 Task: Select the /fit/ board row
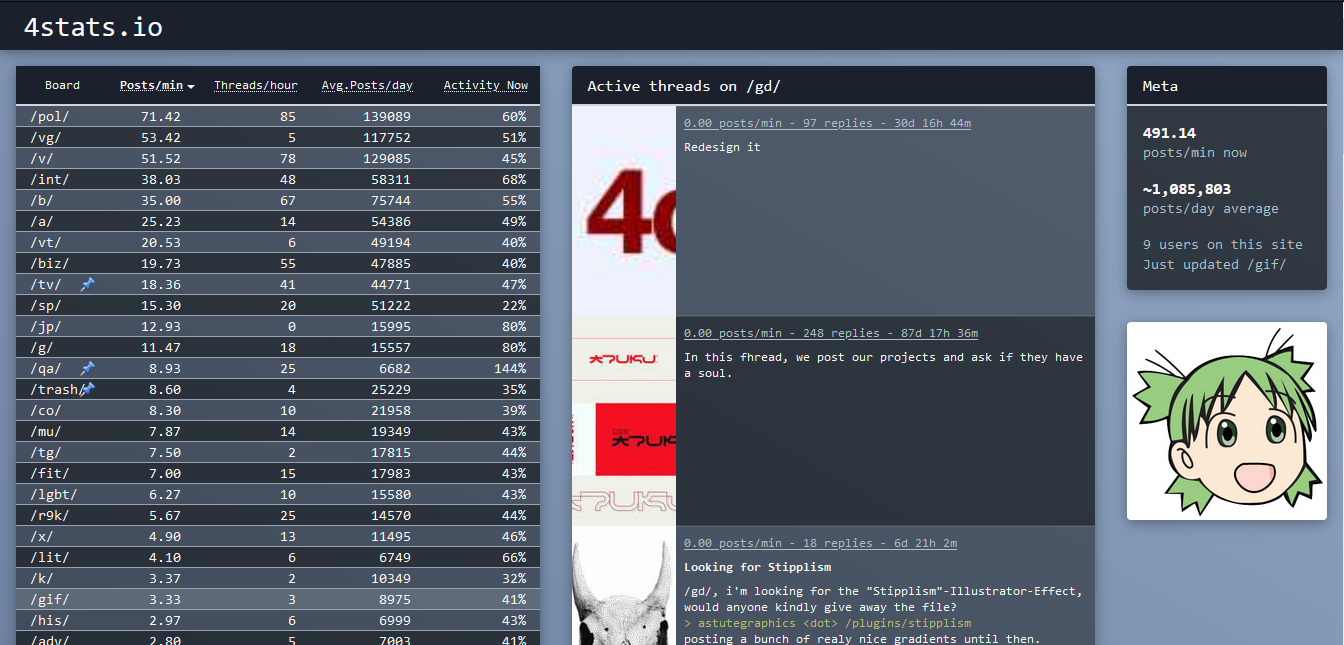tap(278, 474)
